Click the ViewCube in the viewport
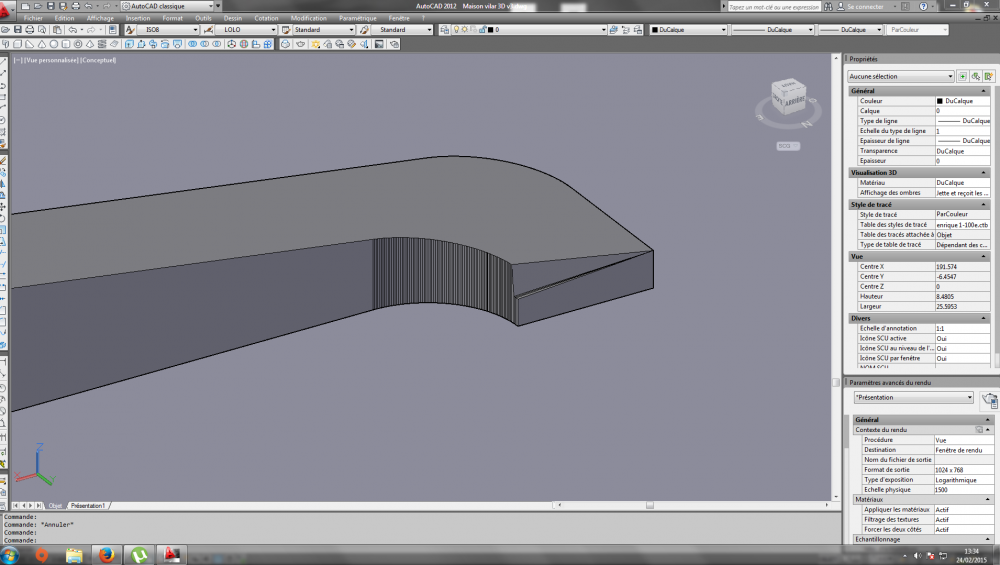Screen dimensions: 1000x565 [x=789, y=96]
